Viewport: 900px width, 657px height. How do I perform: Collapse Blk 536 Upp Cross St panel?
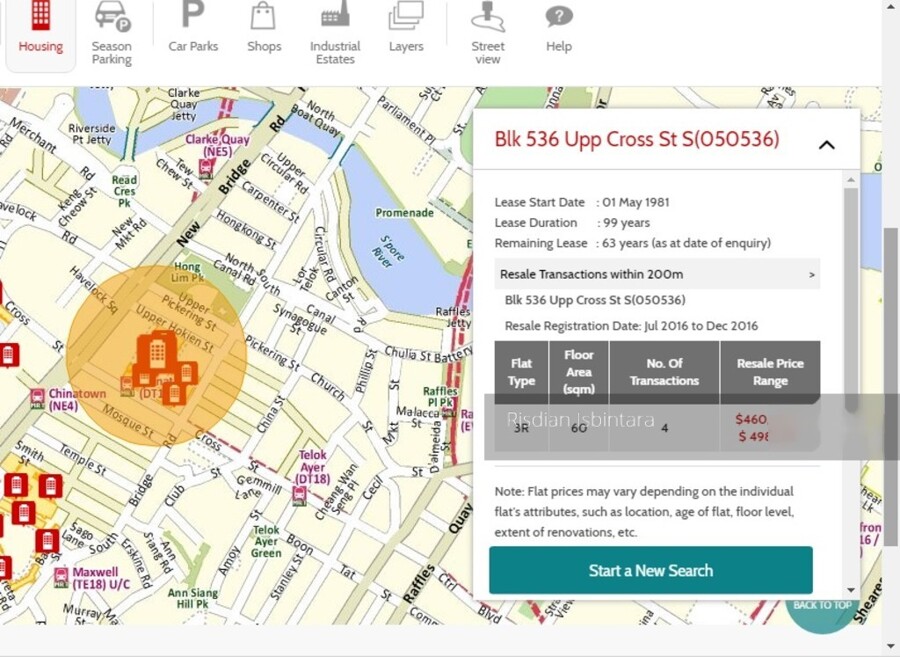tap(827, 145)
